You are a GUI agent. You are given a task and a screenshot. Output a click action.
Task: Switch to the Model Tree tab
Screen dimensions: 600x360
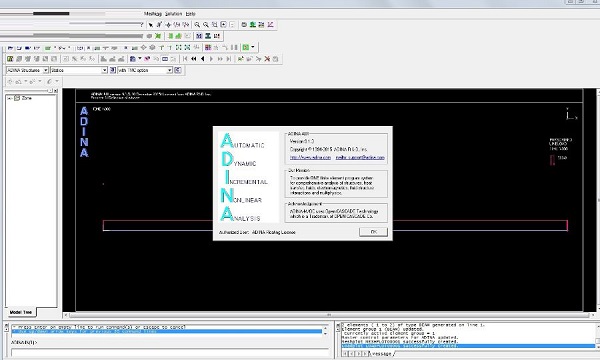pyautogui.click(x=21, y=312)
